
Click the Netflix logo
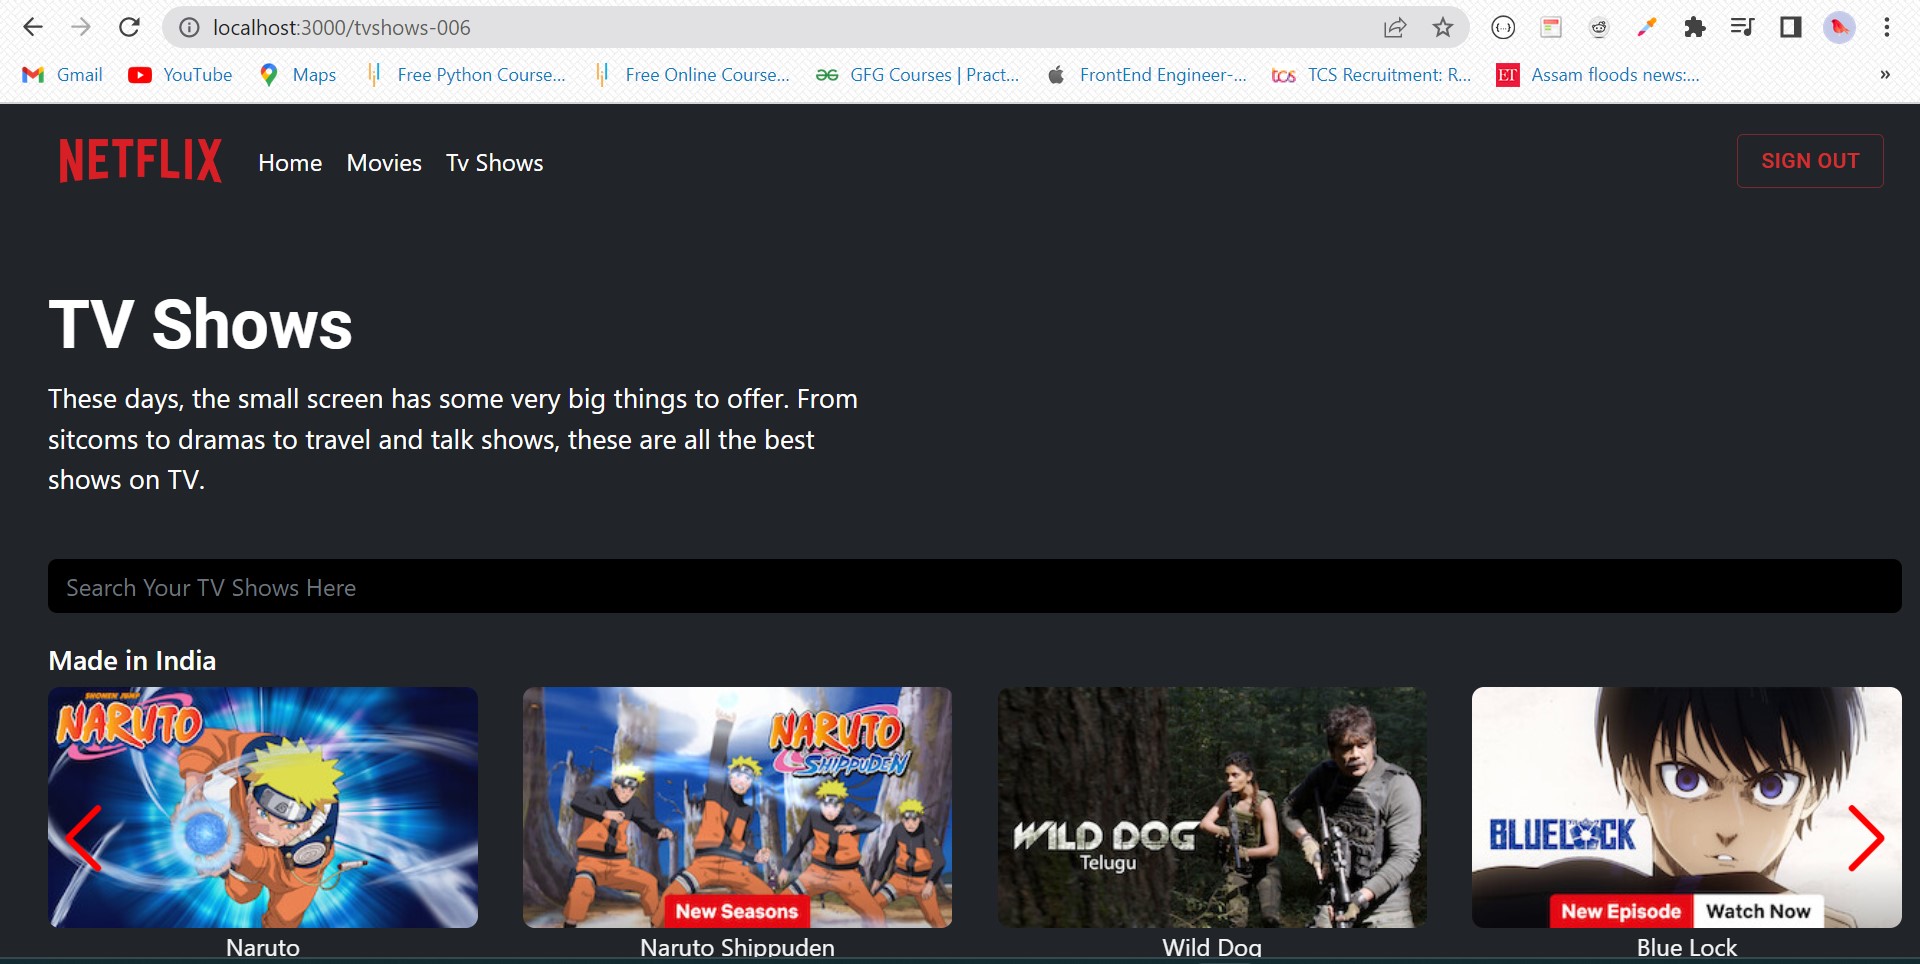[x=140, y=160]
